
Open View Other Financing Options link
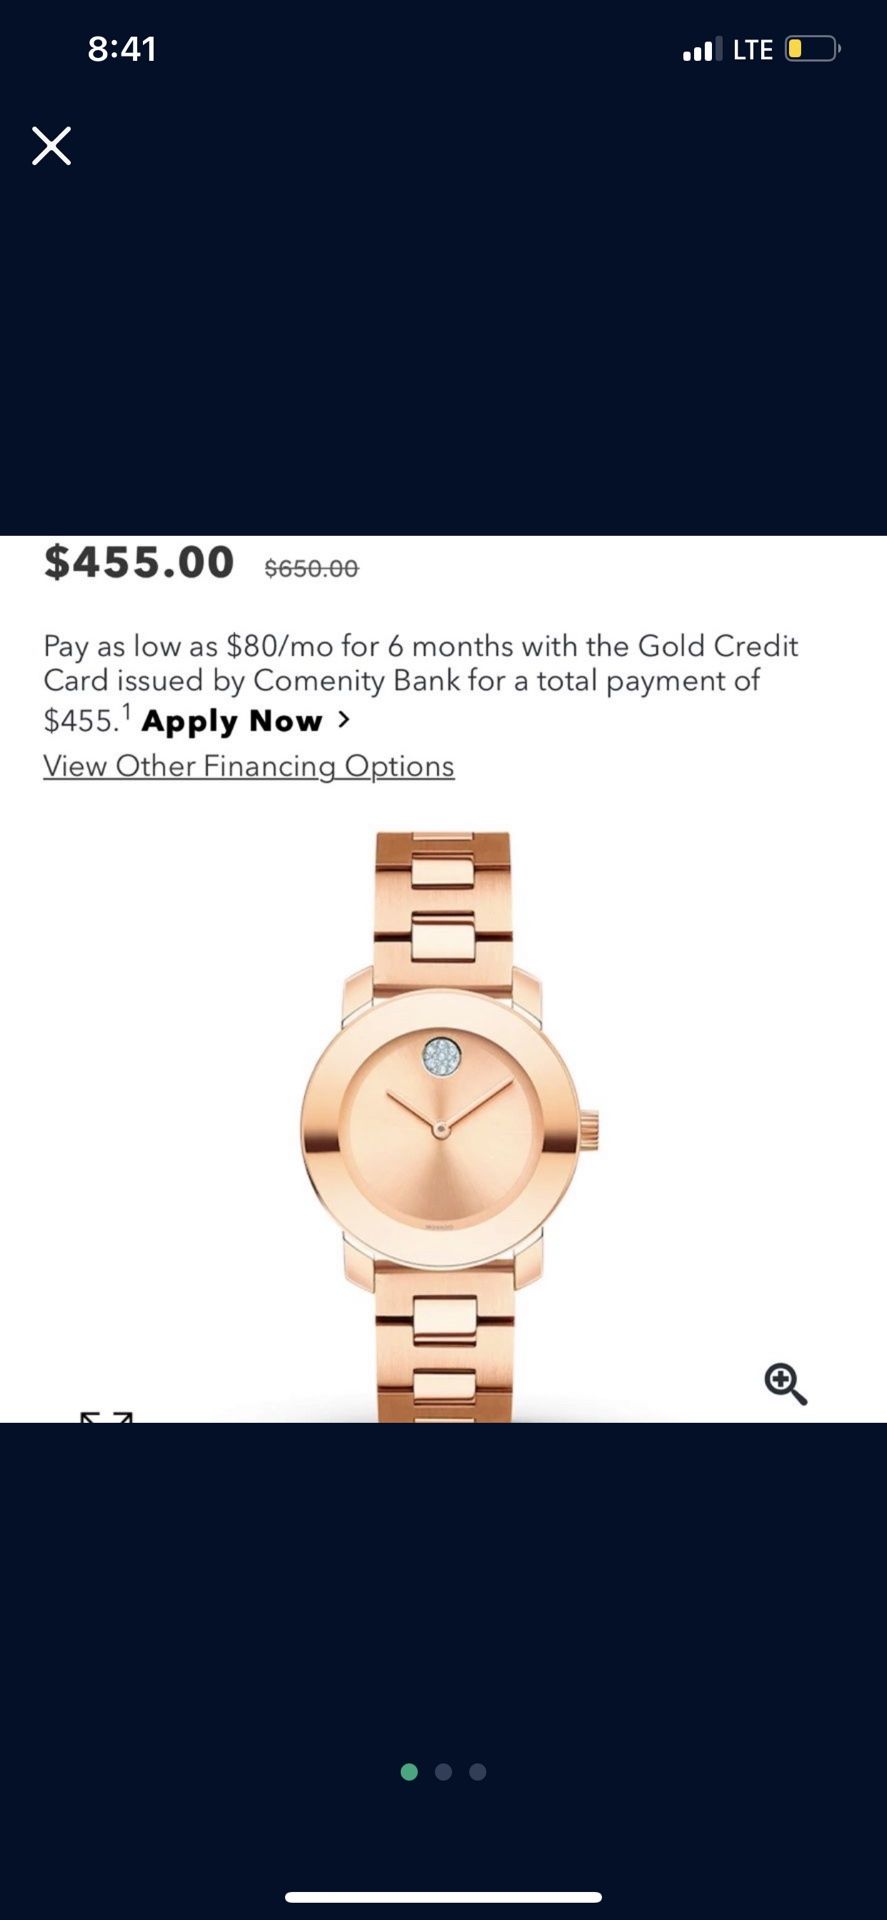click(249, 766)
